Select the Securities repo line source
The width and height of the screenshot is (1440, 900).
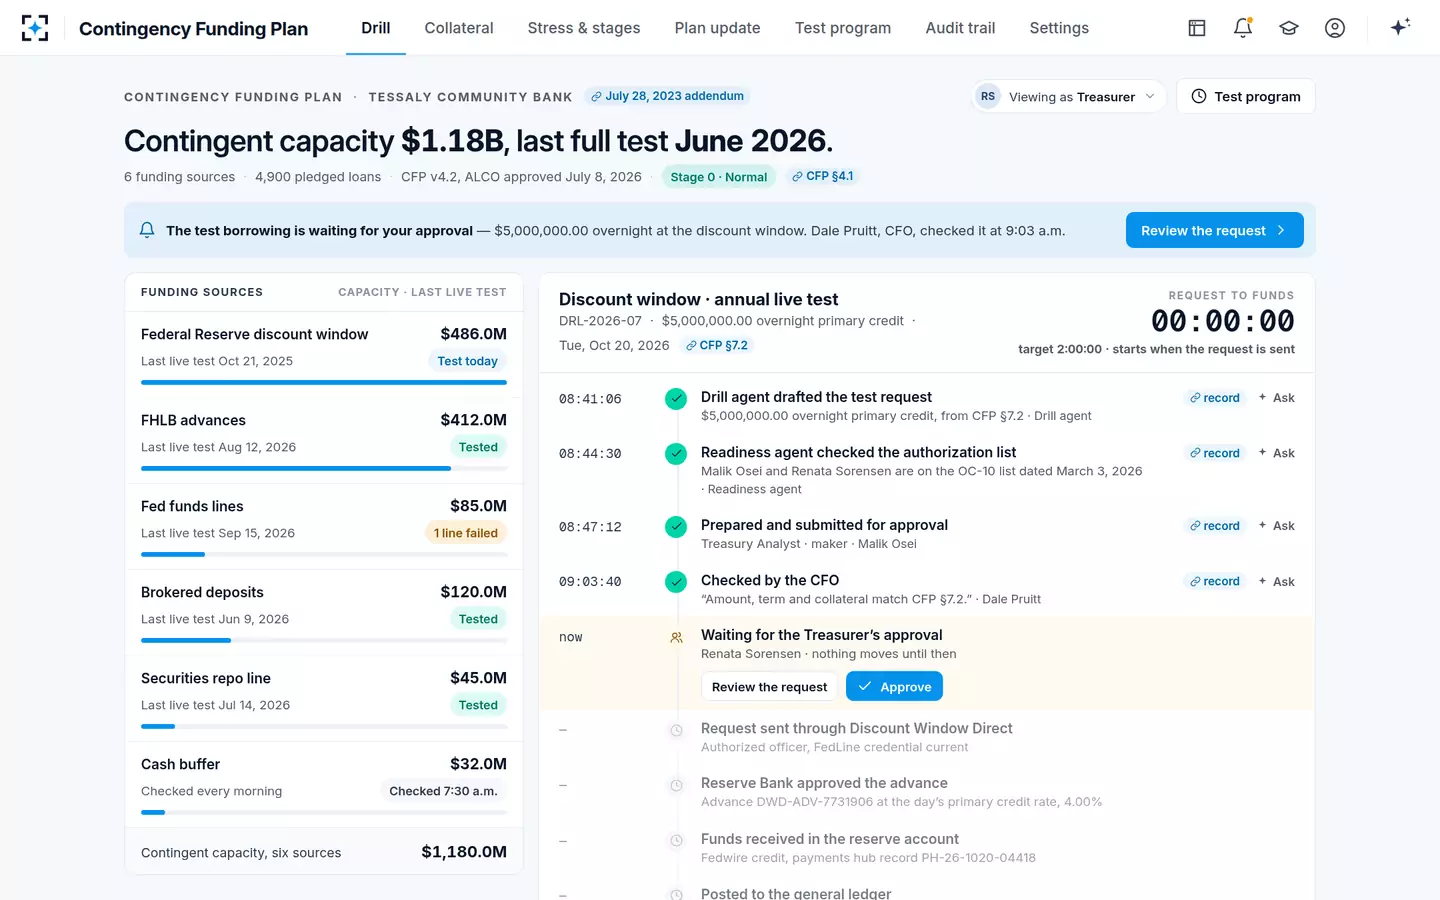tap(324, 699)
